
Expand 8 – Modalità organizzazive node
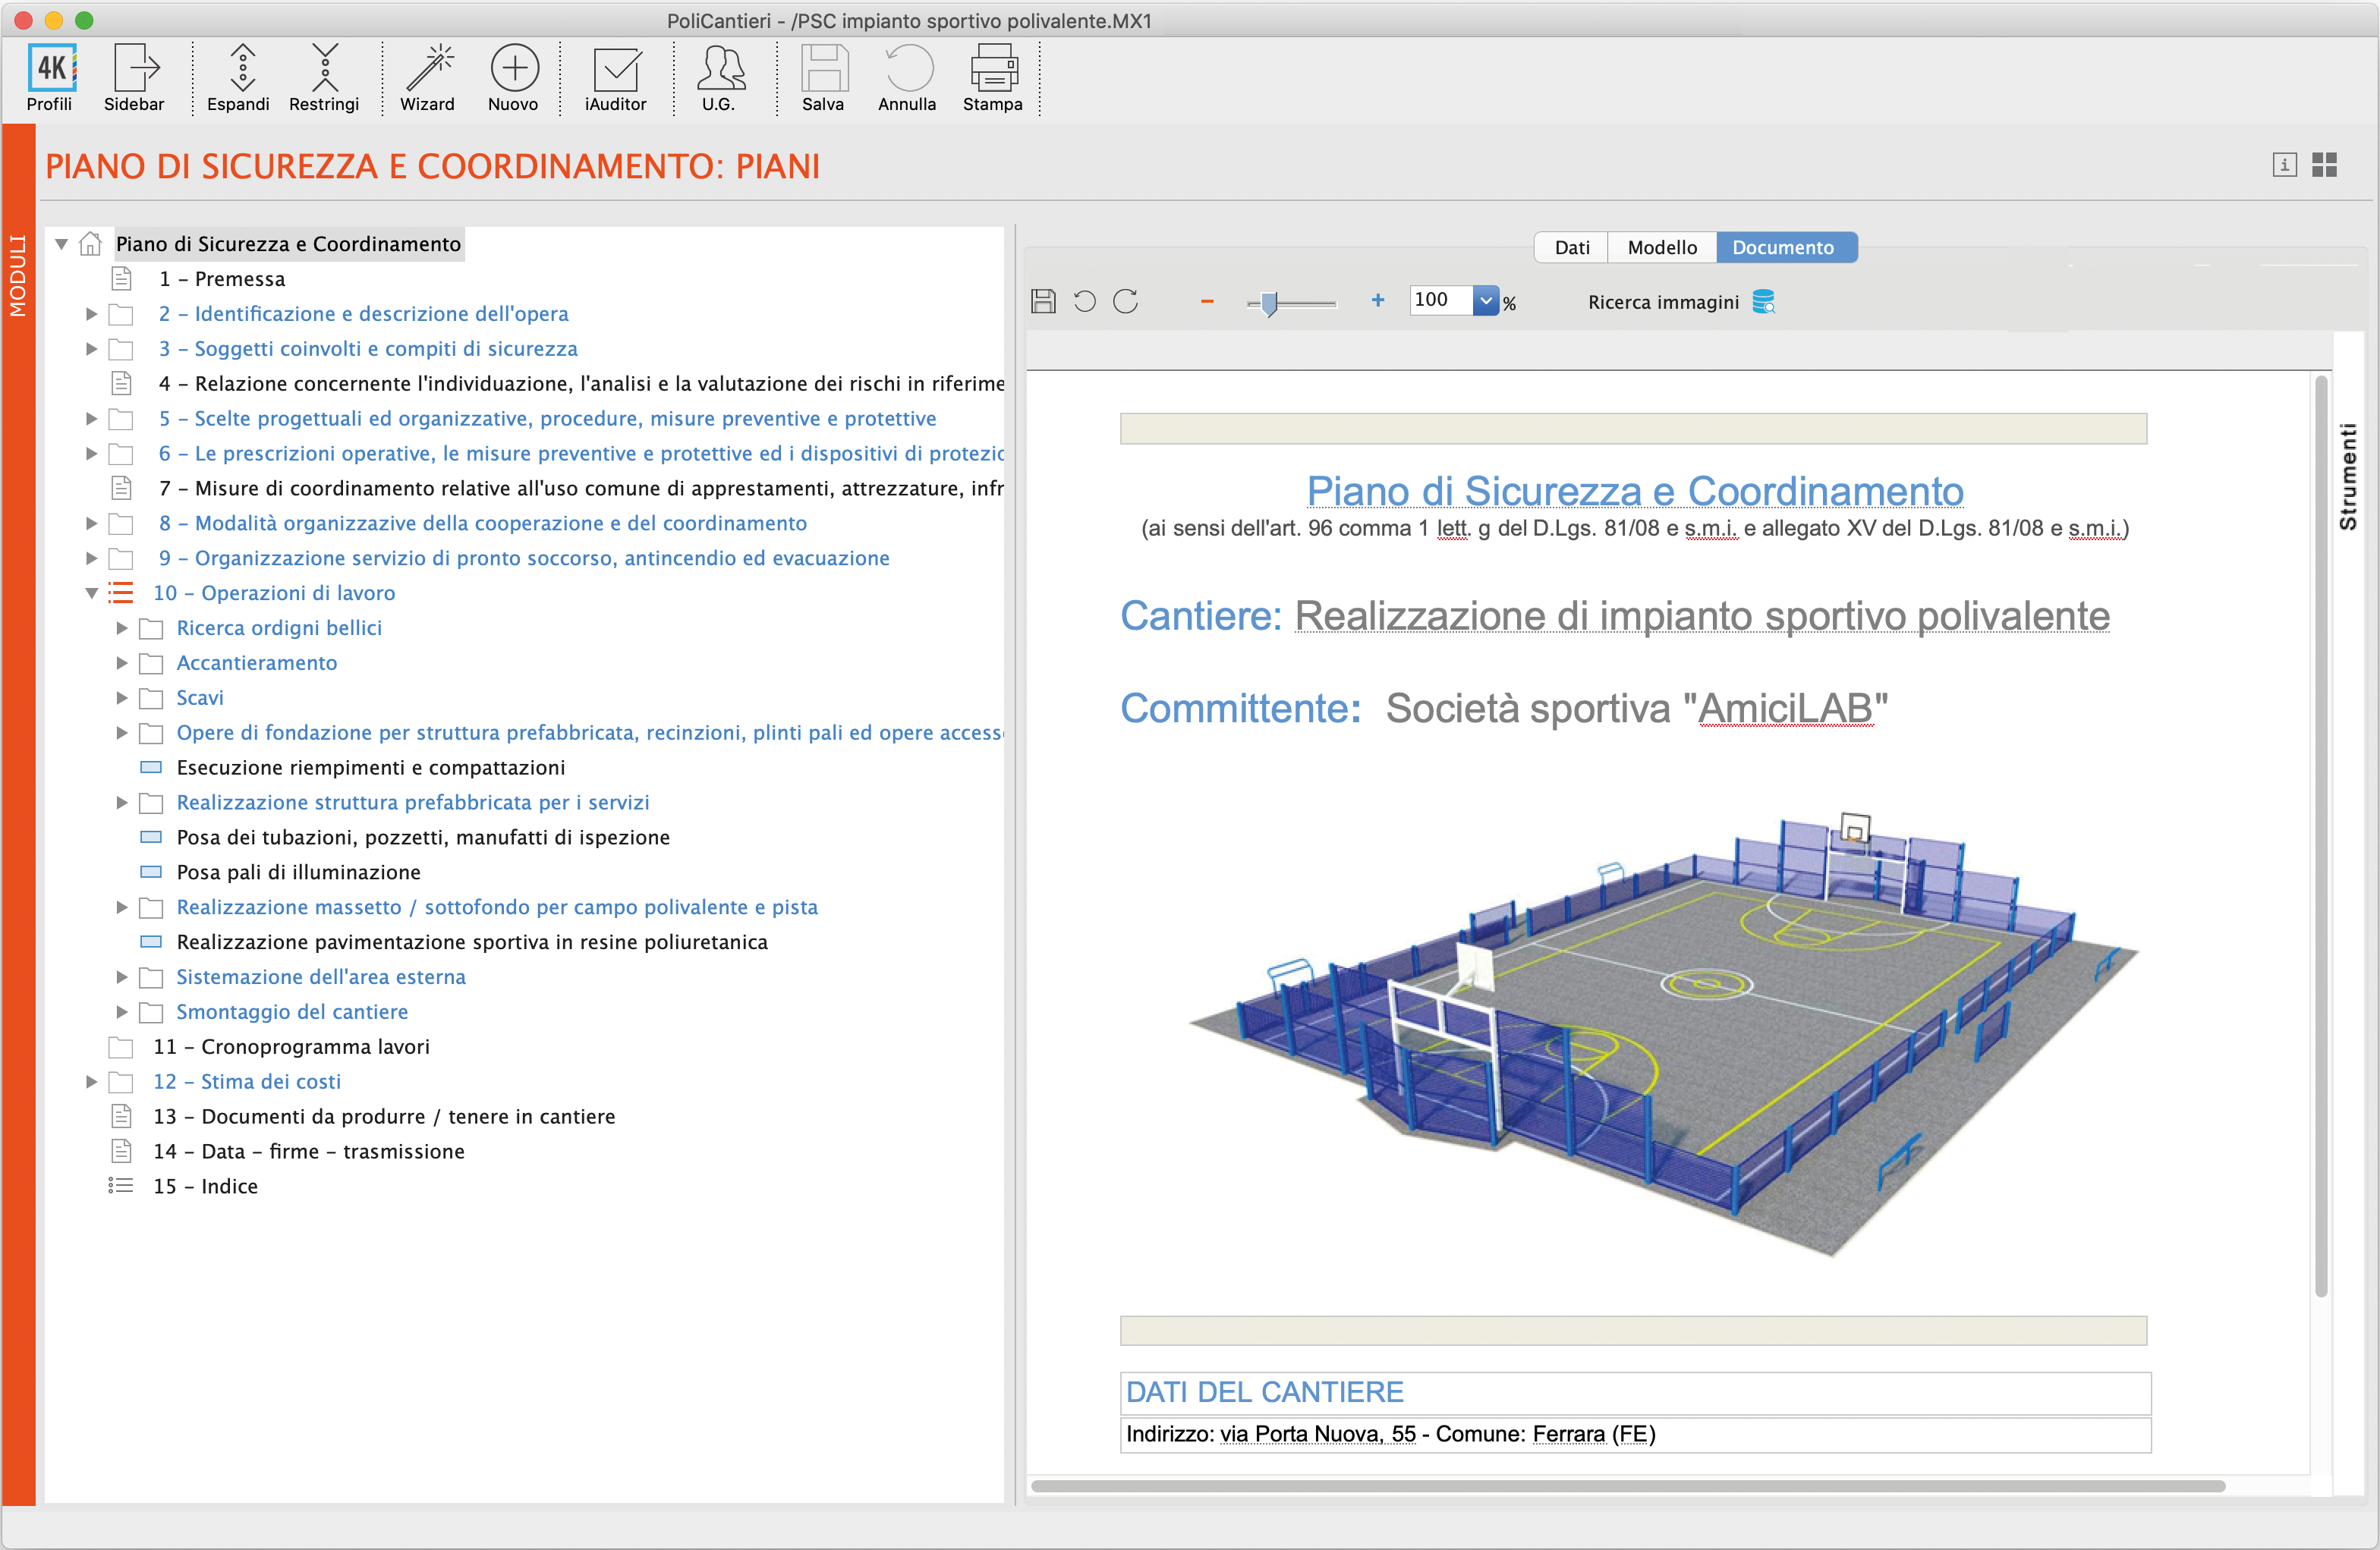coord(91,523)
